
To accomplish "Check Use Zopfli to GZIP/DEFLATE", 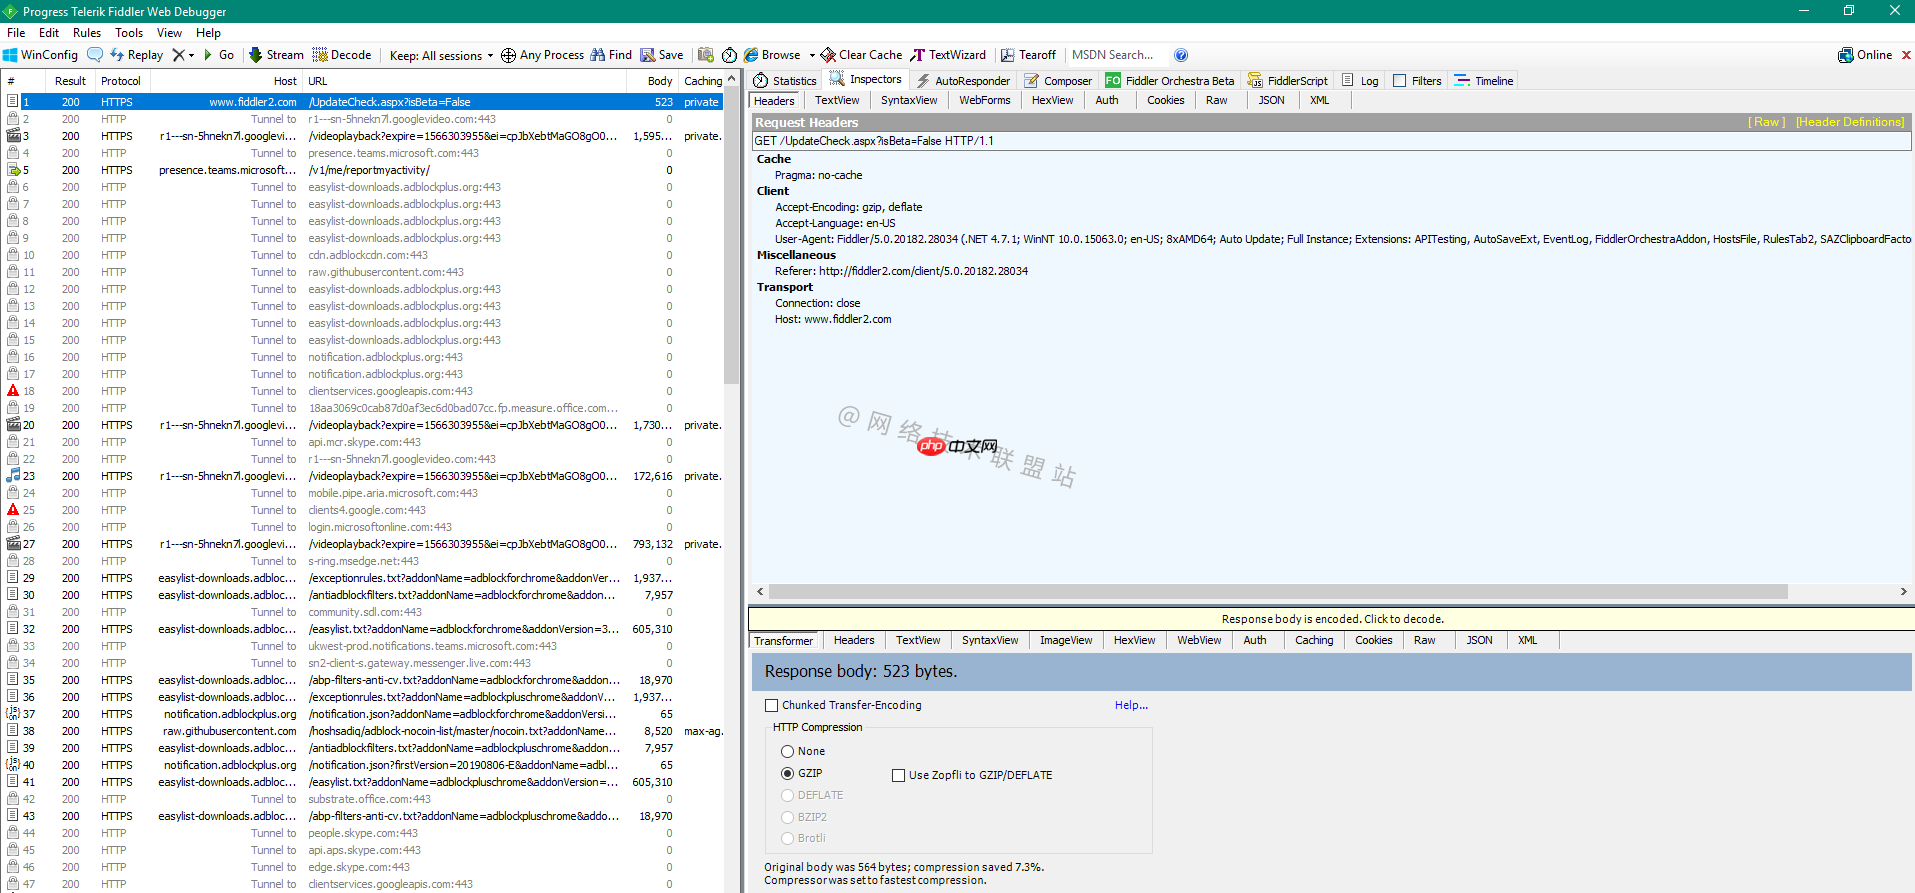I will (x=898, y=775).
